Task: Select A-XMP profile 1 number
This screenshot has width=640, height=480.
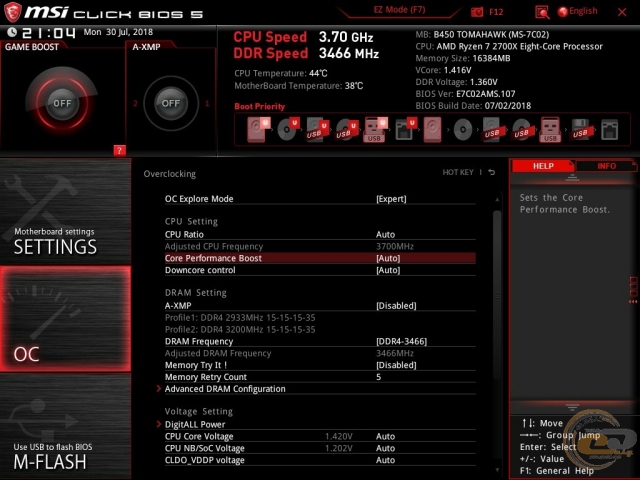Action: click(x=207, y=103)
